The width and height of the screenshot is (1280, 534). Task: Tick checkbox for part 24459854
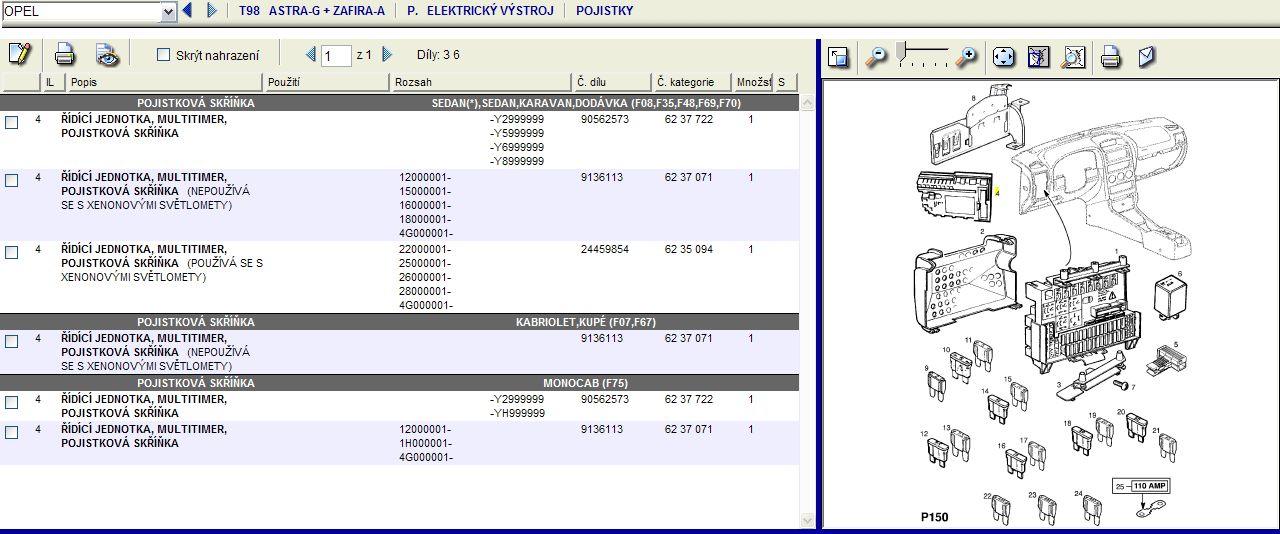pyautogui.click(x=11, y=252)
